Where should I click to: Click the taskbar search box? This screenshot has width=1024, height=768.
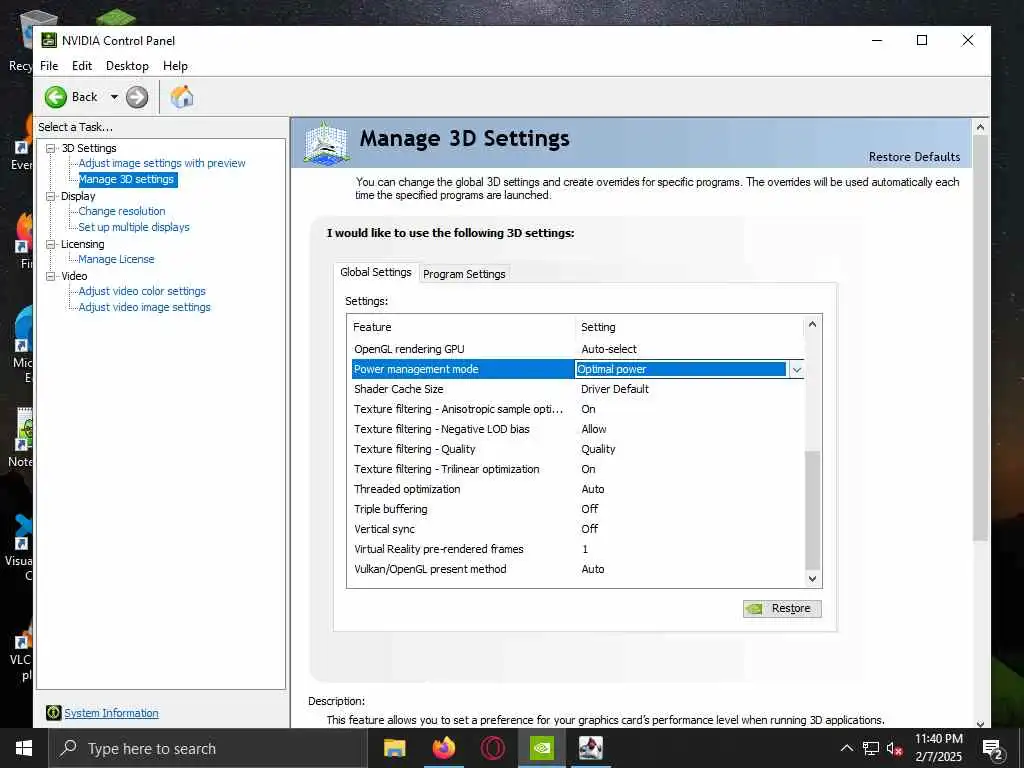click(207, 748)
